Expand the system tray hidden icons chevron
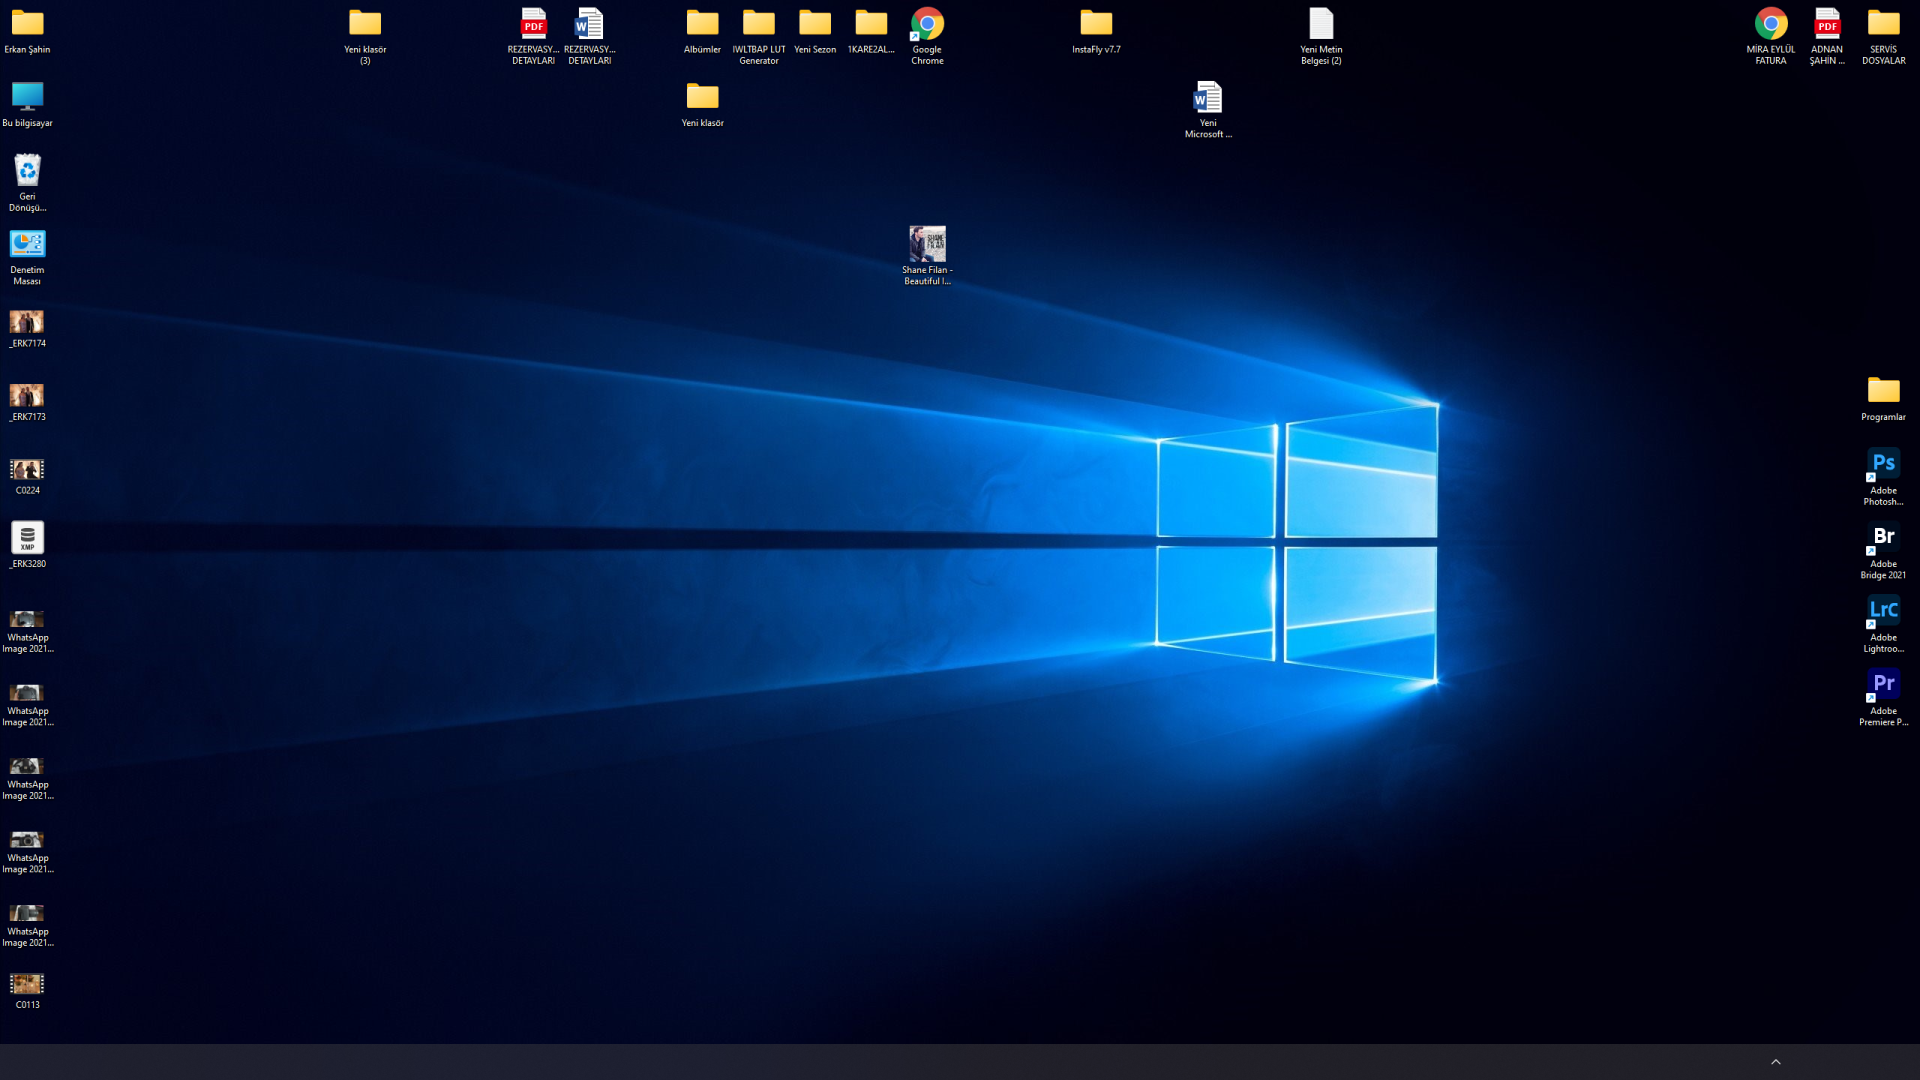Image resolution: width=1920 pixels, height=1080 pixels. click(x=1776, y=1062)
